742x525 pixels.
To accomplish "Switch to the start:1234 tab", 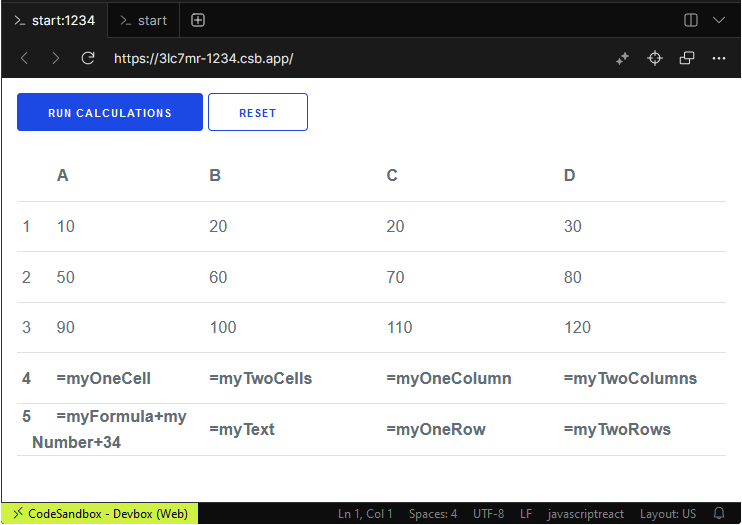I will click(53, 20).
